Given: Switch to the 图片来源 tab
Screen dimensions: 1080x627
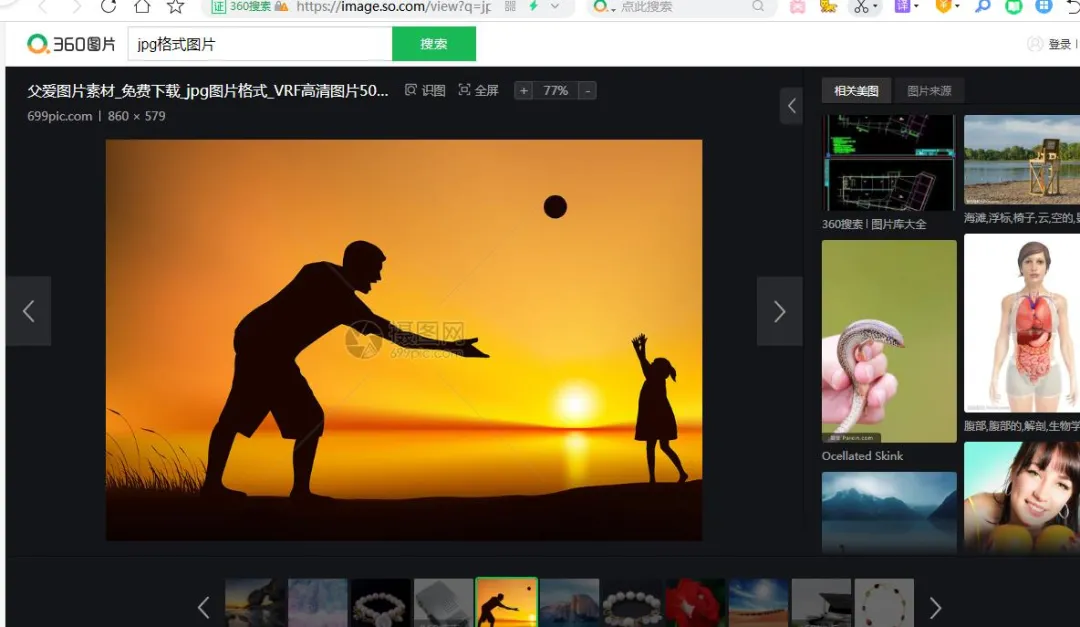Looking at the screenshot, I should 929,91.
